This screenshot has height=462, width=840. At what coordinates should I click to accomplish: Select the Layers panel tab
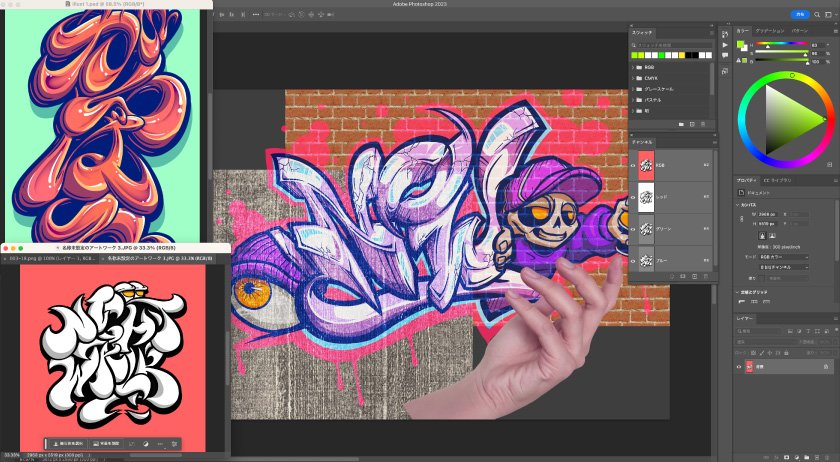[745, 318]
